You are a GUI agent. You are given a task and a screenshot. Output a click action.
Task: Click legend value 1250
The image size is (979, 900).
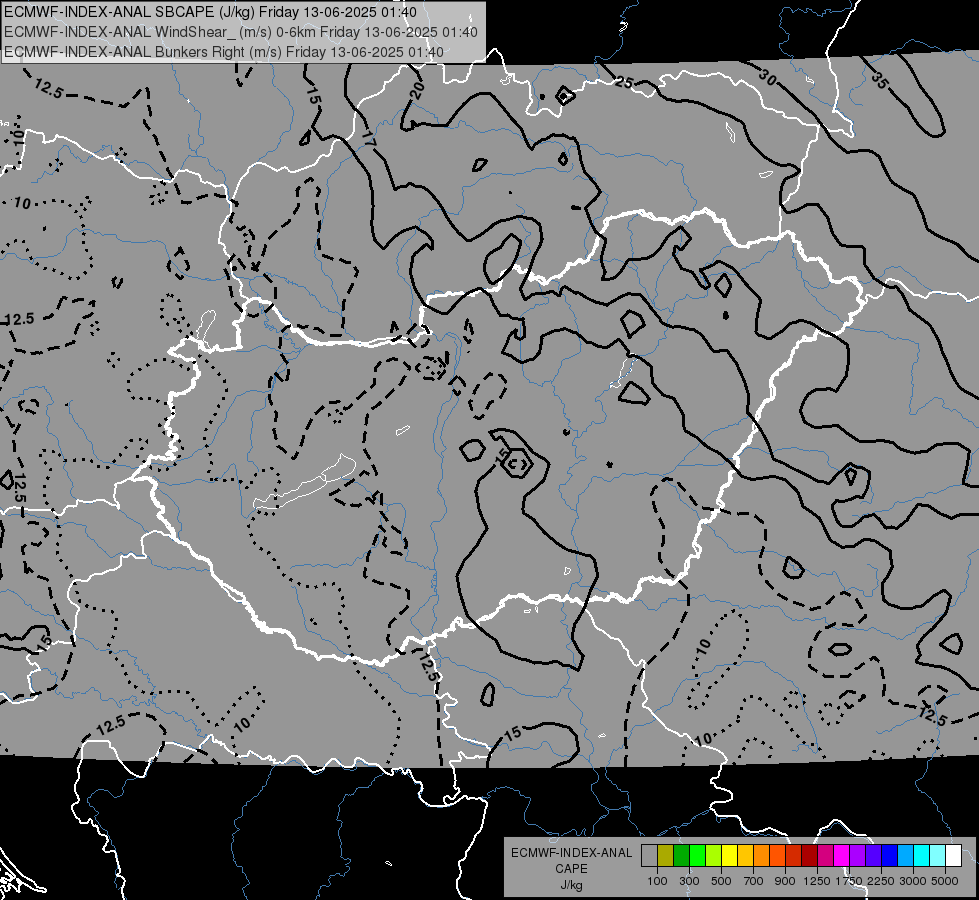pyautogui.click(x=817, y=881)
